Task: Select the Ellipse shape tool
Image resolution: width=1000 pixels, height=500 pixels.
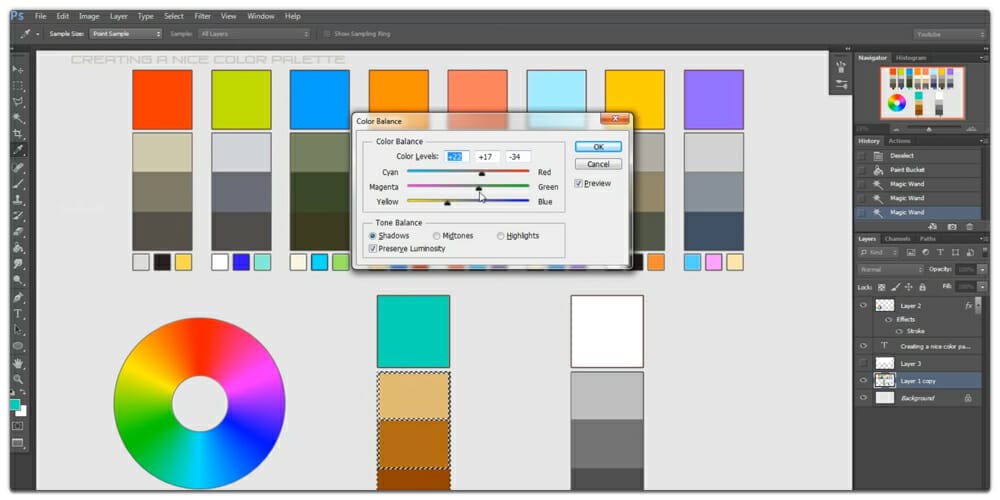Action: [x=18, y=346]
